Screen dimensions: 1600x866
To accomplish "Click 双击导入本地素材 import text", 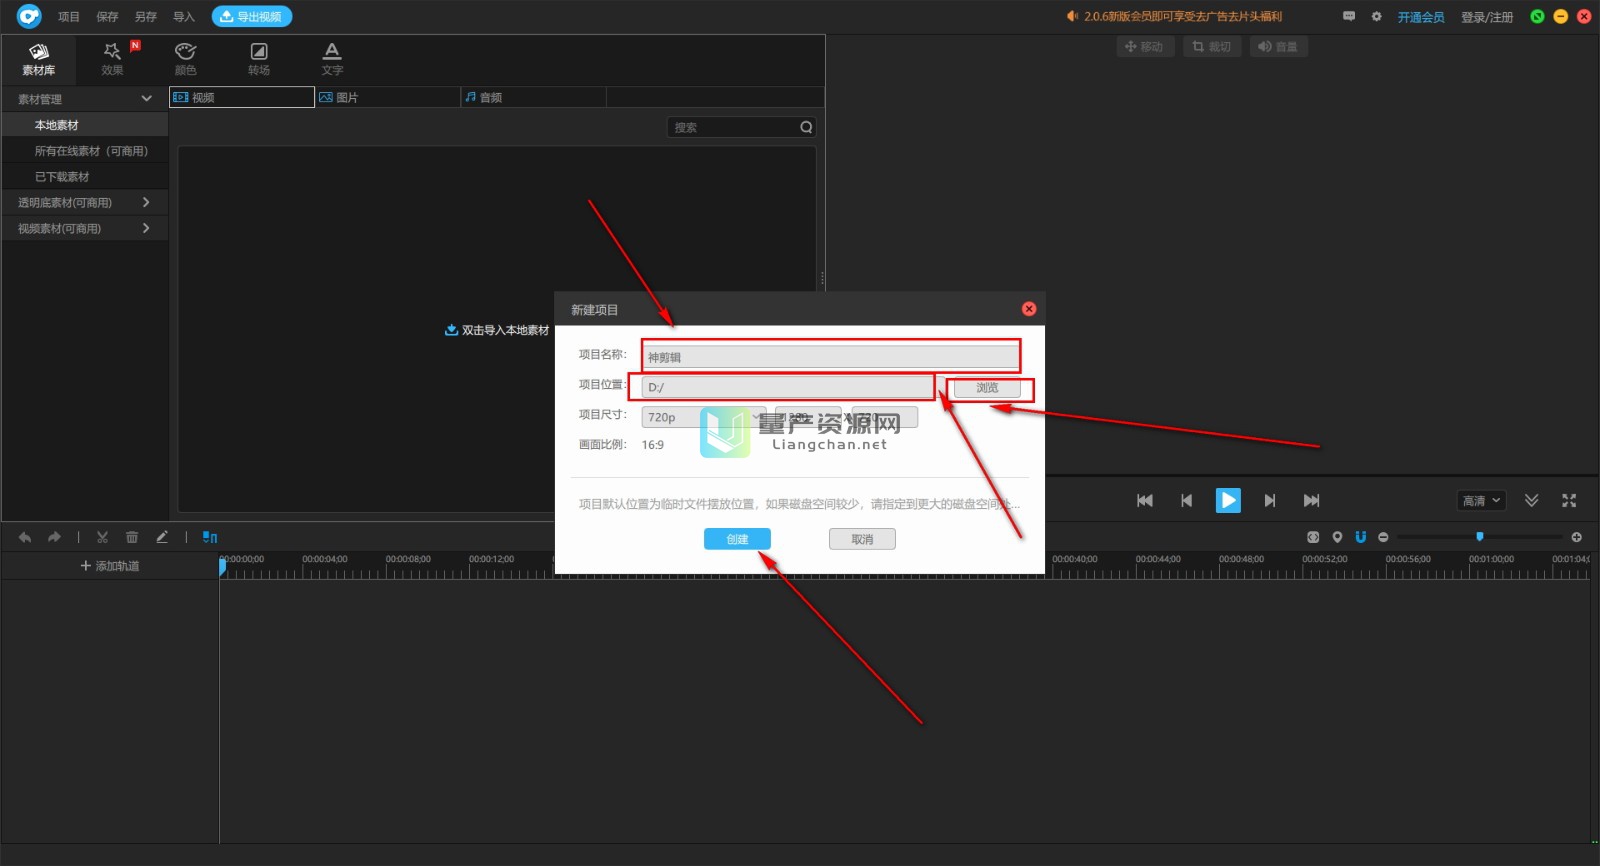I will (x=497, y=330).
